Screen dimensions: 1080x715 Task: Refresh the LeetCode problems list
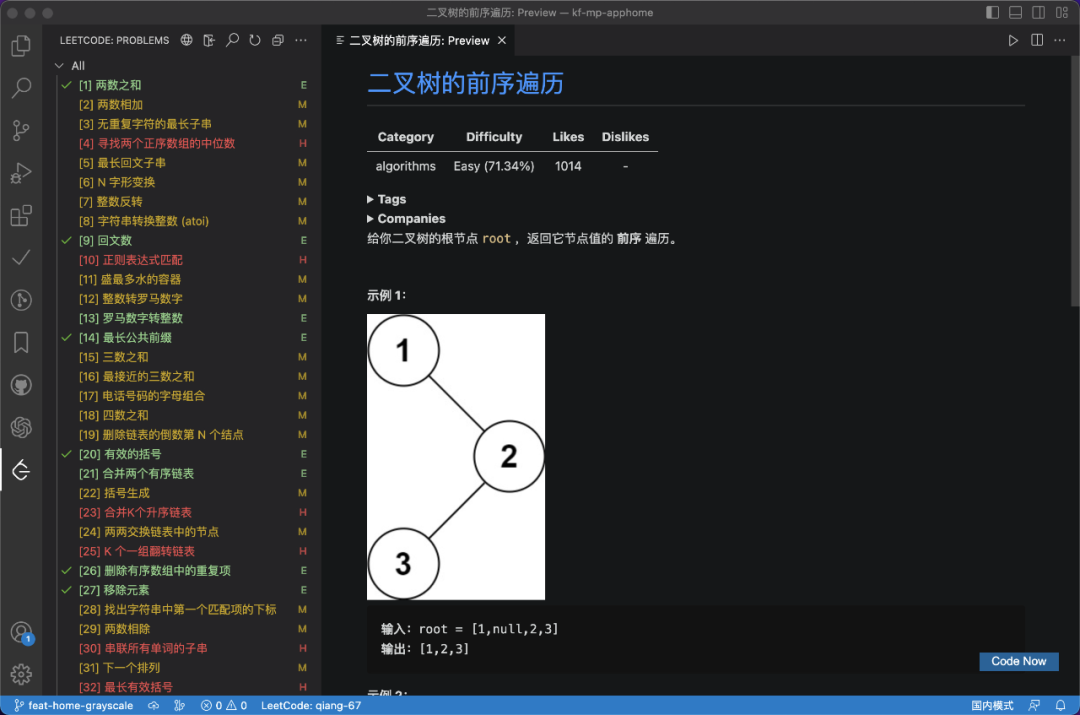point(255,40)
